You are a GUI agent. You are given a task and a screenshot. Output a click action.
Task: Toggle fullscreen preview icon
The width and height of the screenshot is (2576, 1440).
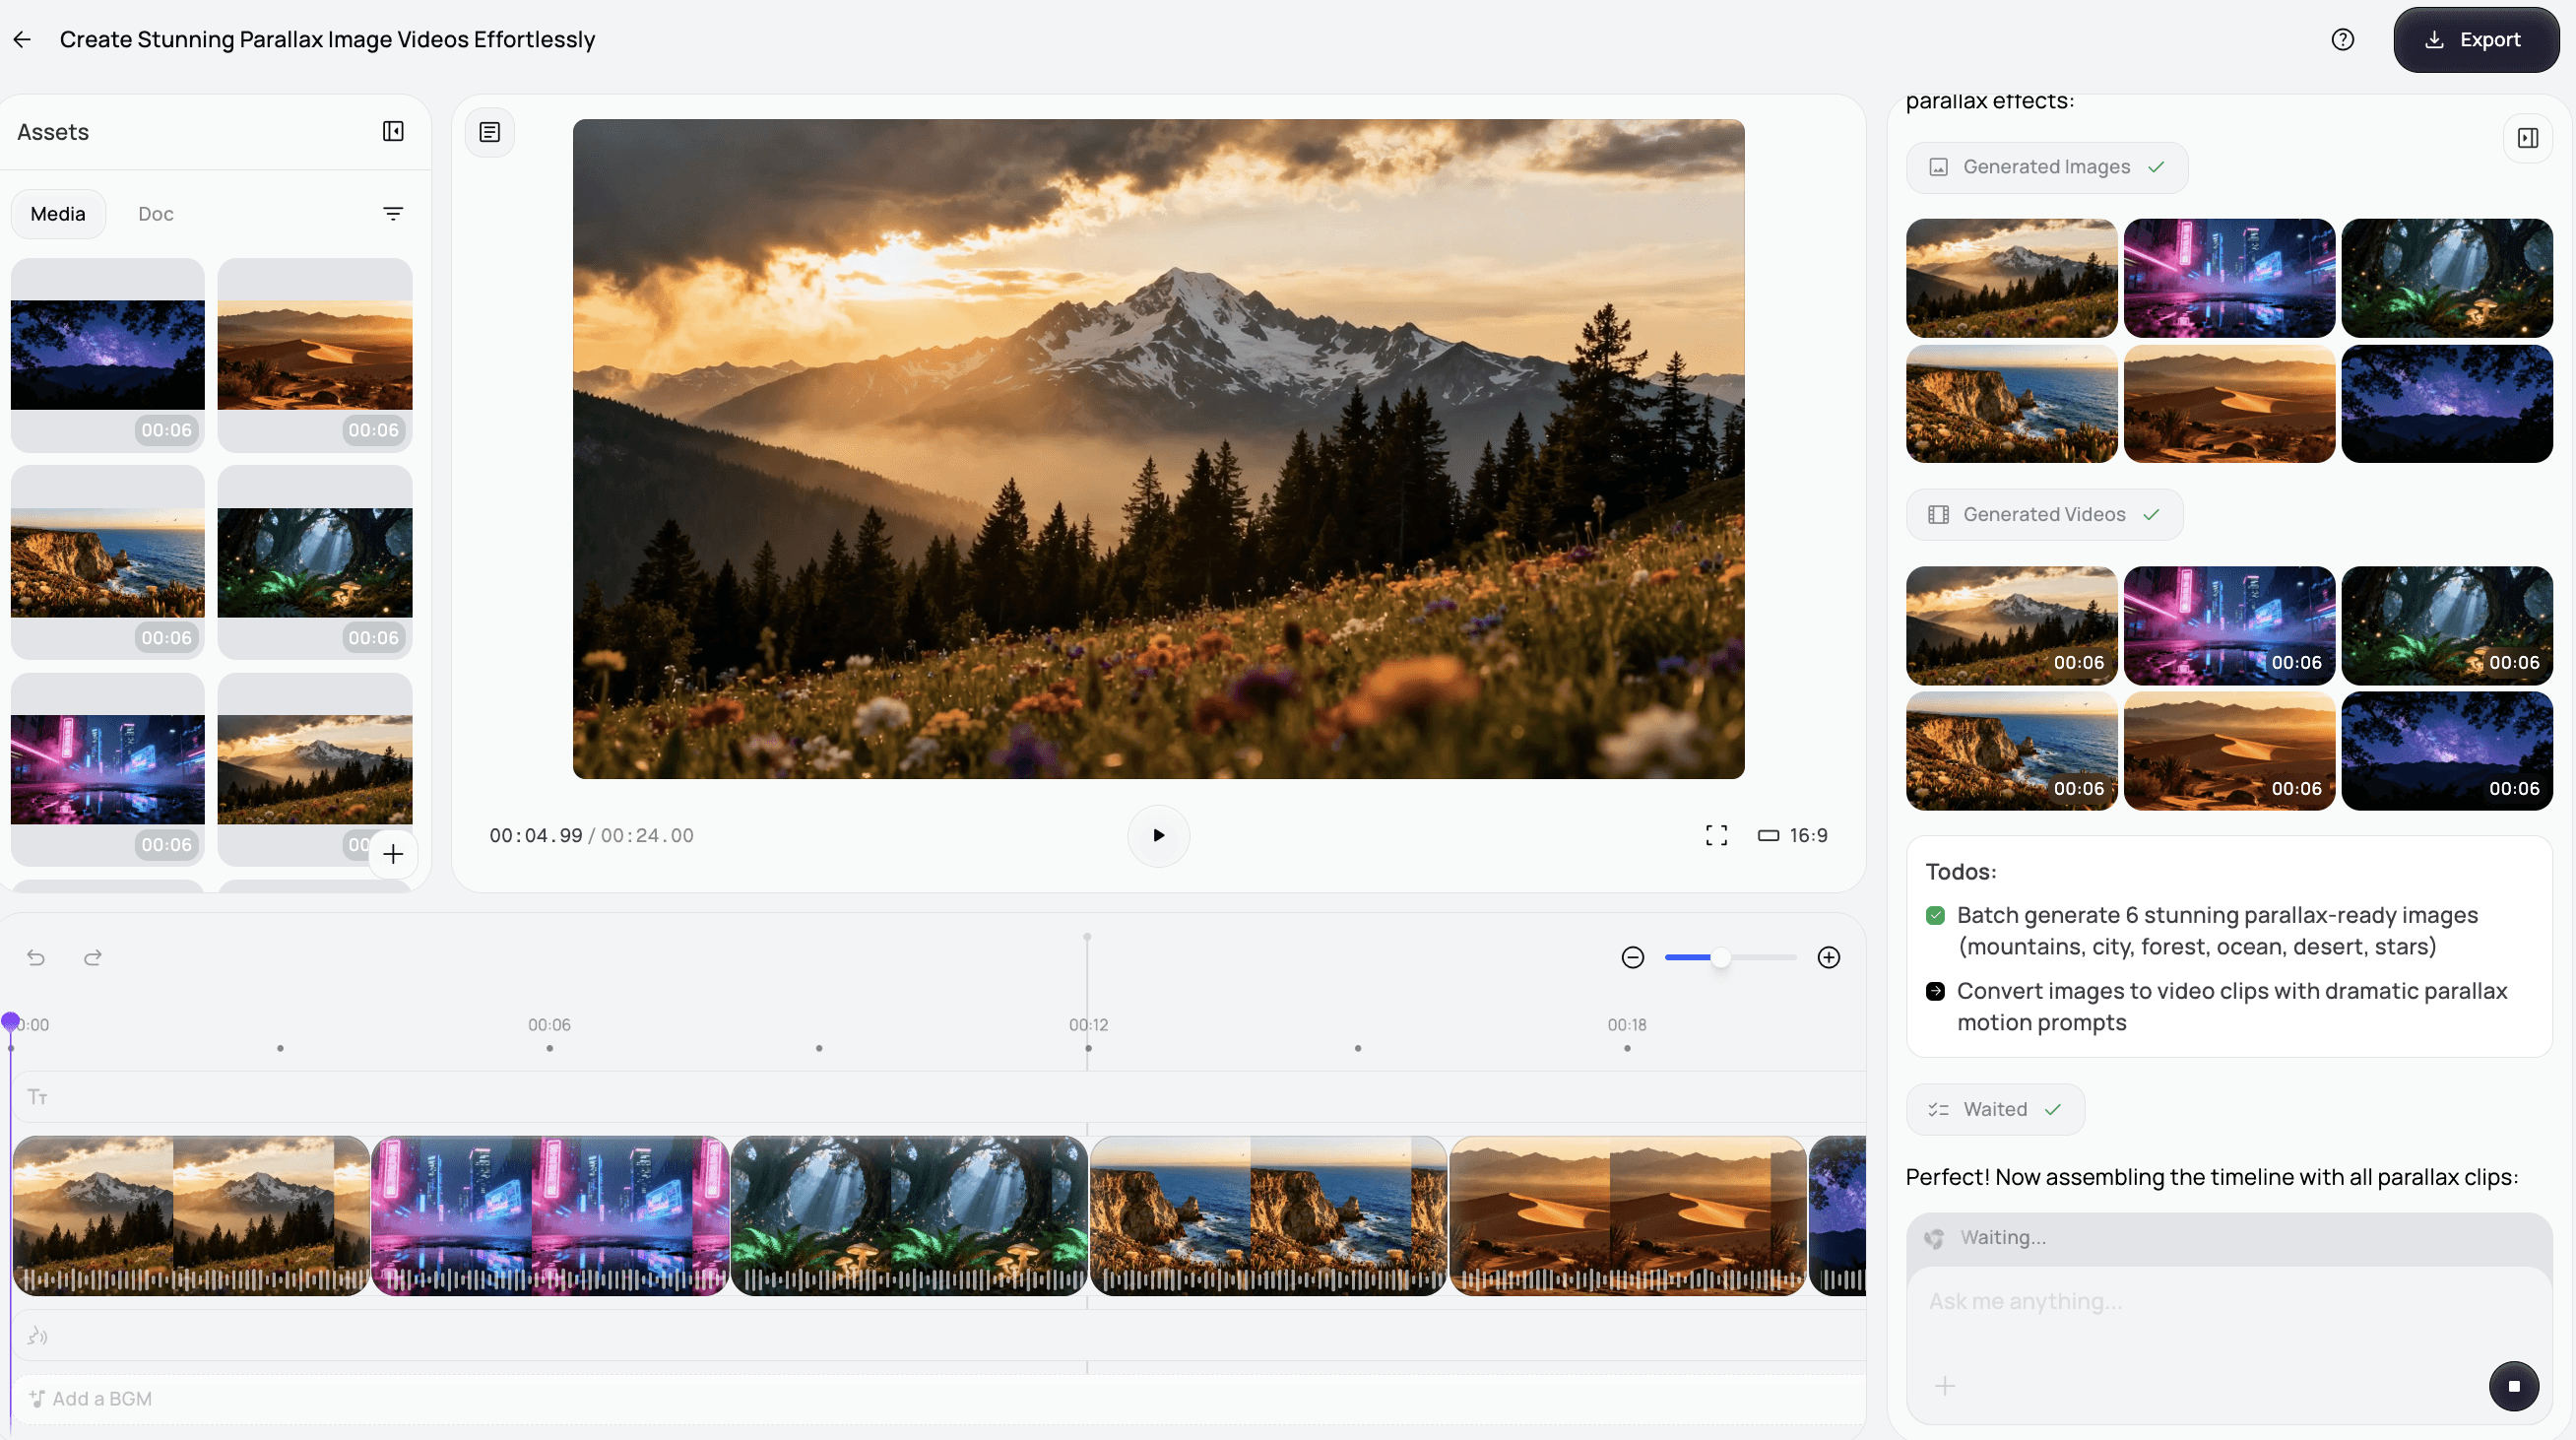[1716, 836]
